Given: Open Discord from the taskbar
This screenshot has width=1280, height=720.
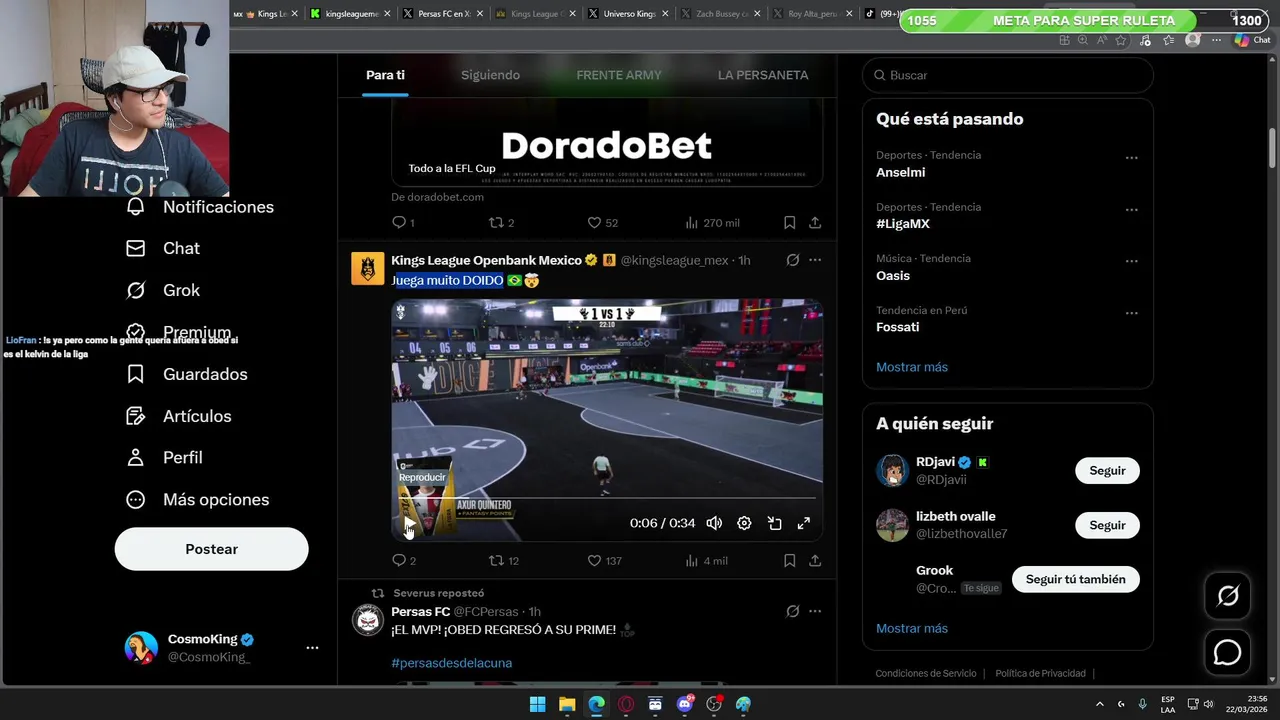Looking at the screenshot, I should (x=685, y=704).
